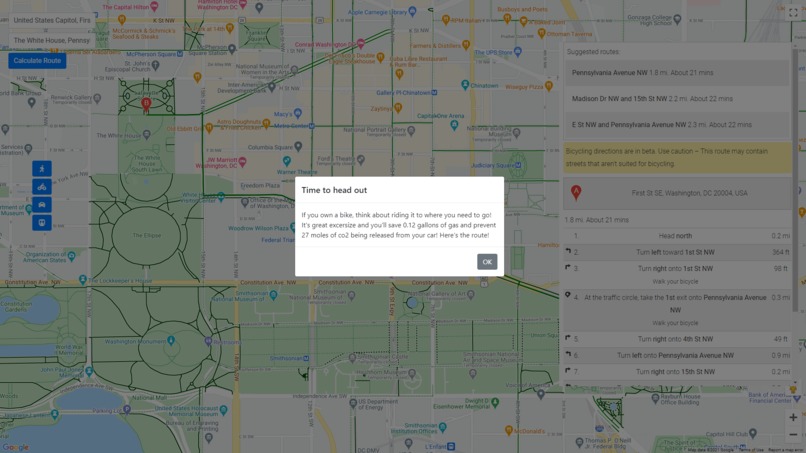The width and height of the screenshot is (806, 453).
Task: Zoom out the map with minus
Action: click(793, 435)
